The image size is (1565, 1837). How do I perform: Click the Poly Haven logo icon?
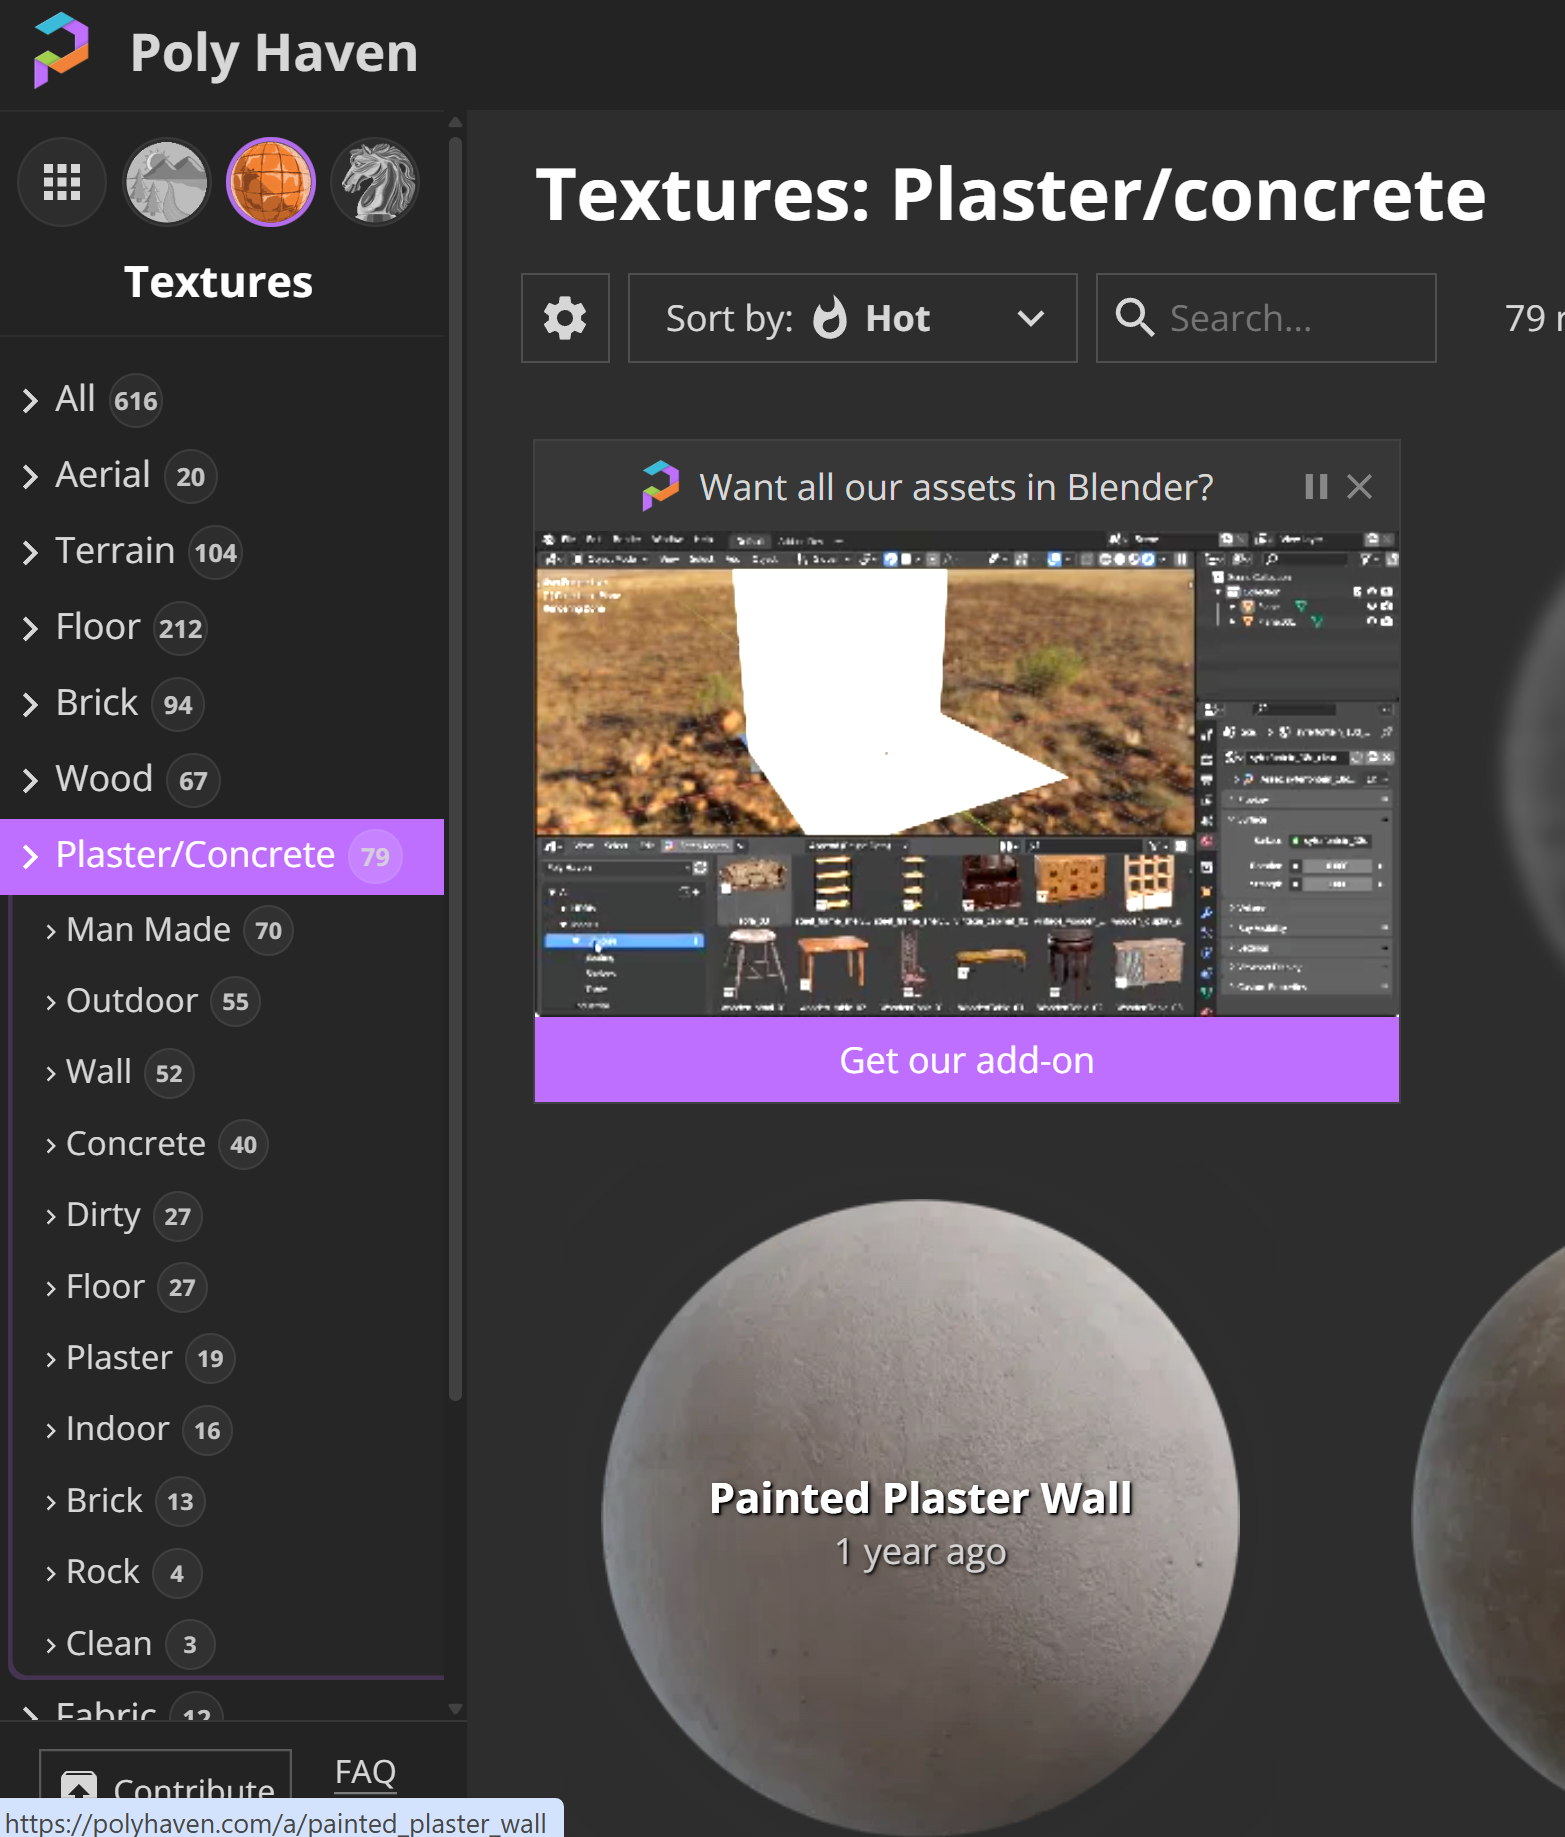click(61, 50)
